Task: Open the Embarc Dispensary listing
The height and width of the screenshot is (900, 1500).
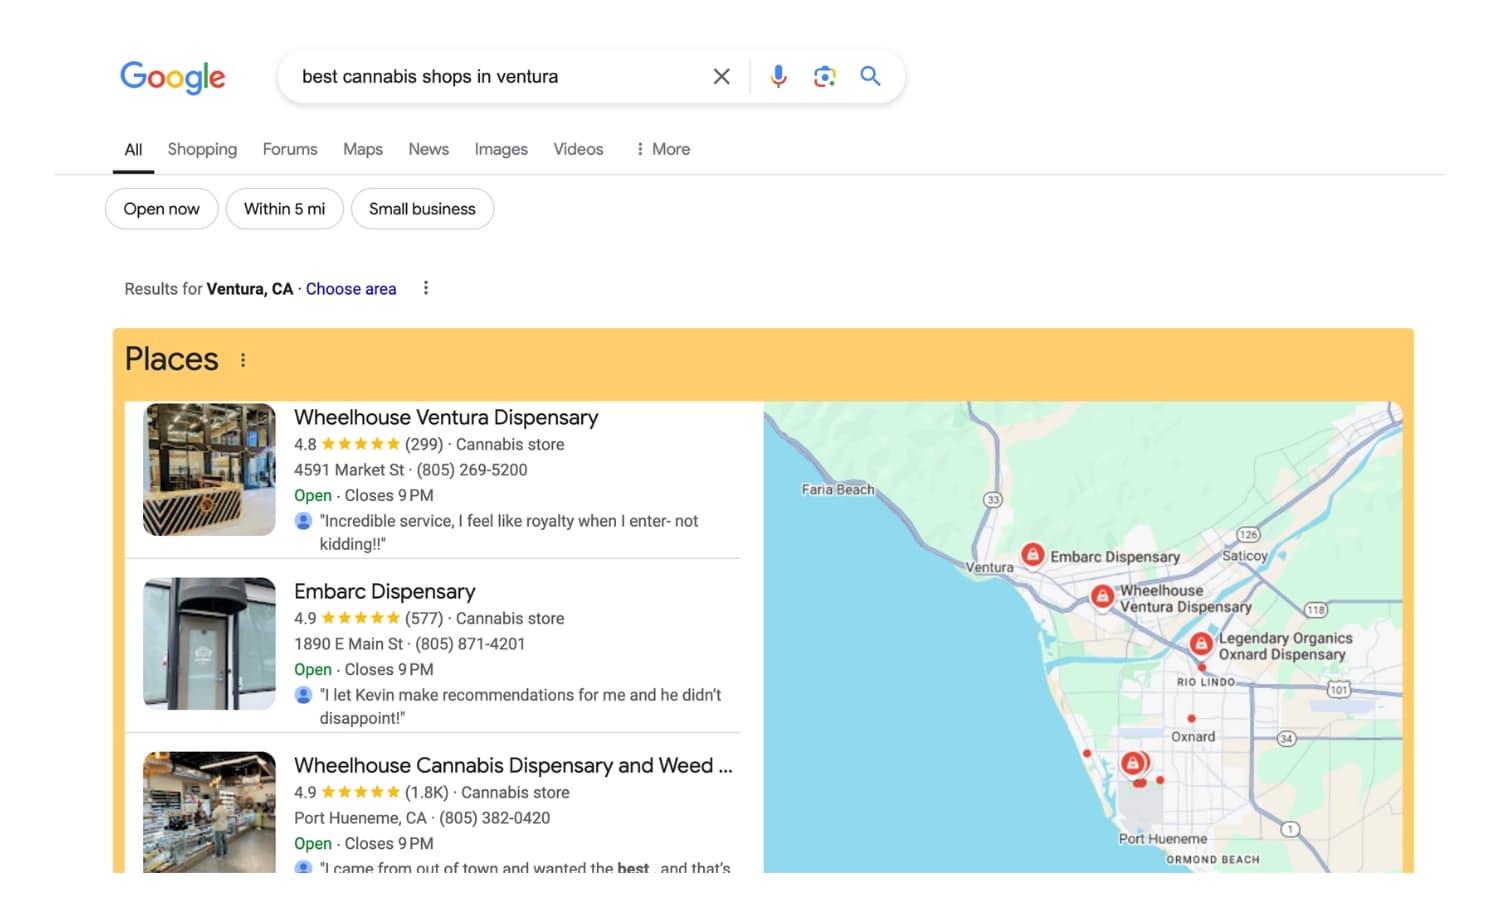Action: click(x=385, y=591)
